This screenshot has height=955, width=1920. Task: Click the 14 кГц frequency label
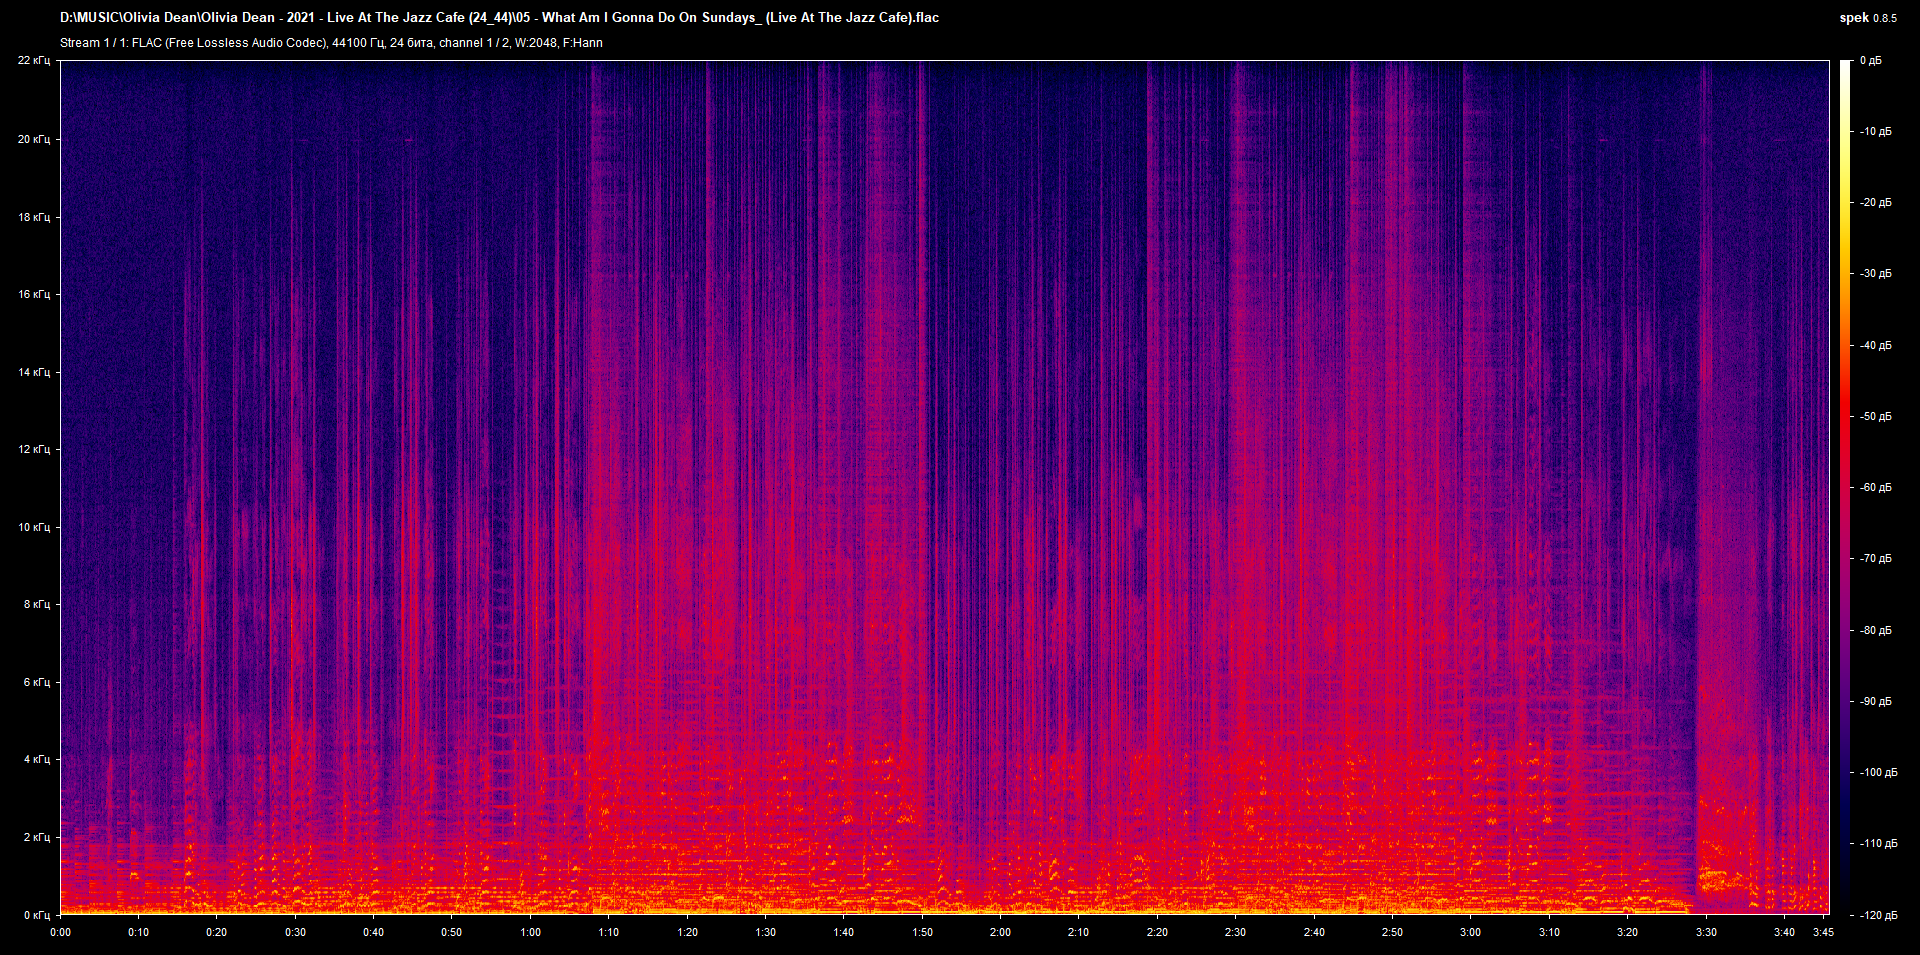pos(33,372)
